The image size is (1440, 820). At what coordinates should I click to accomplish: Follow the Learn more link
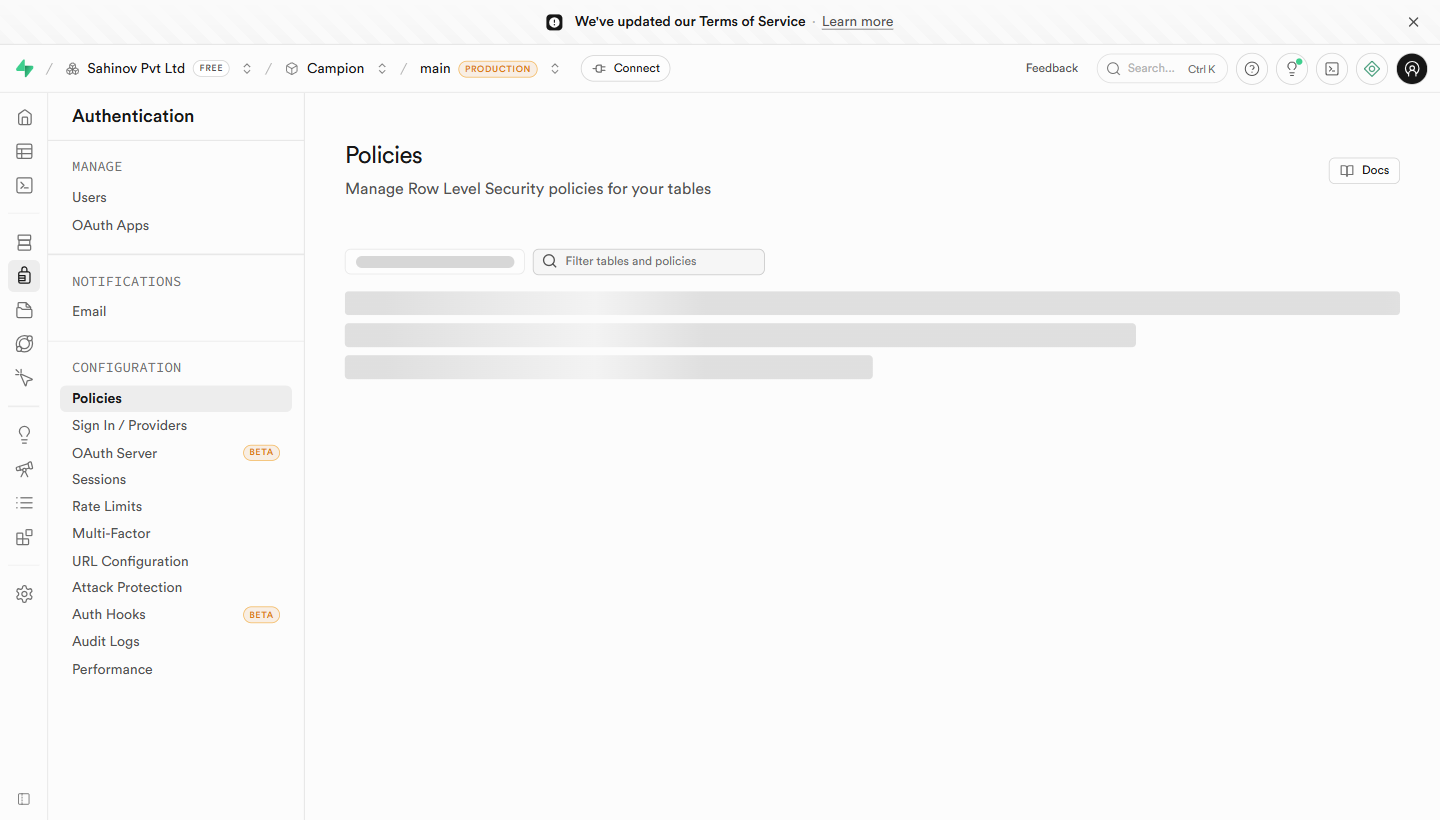pyautogui.click(x=857, y=22)
